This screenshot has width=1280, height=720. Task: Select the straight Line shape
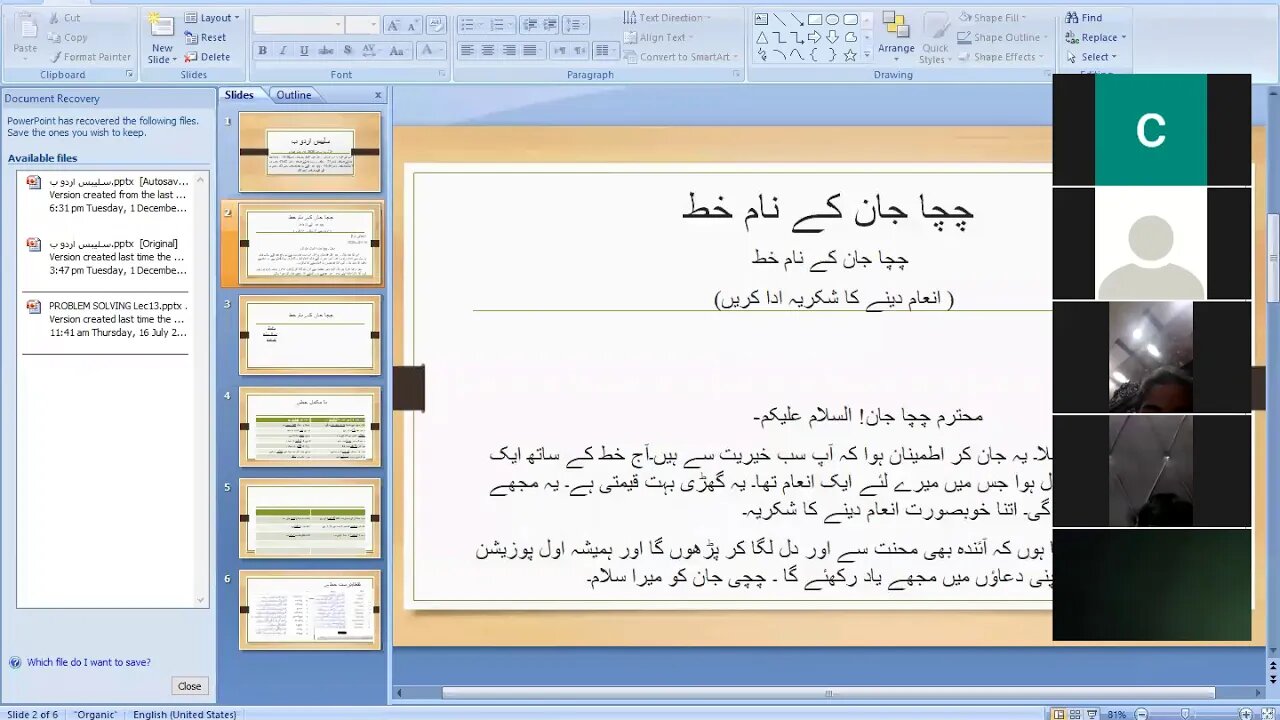coord(779,19)
